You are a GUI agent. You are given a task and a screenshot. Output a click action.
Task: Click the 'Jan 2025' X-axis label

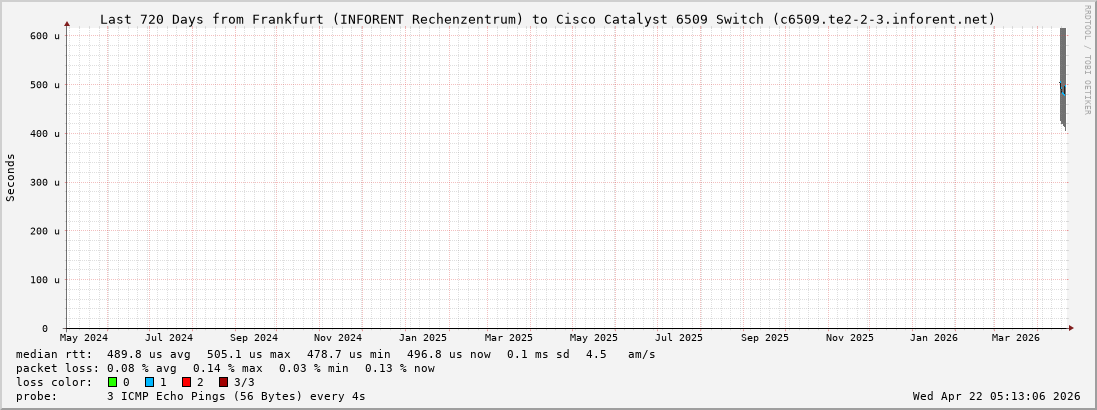pos(423,338)
